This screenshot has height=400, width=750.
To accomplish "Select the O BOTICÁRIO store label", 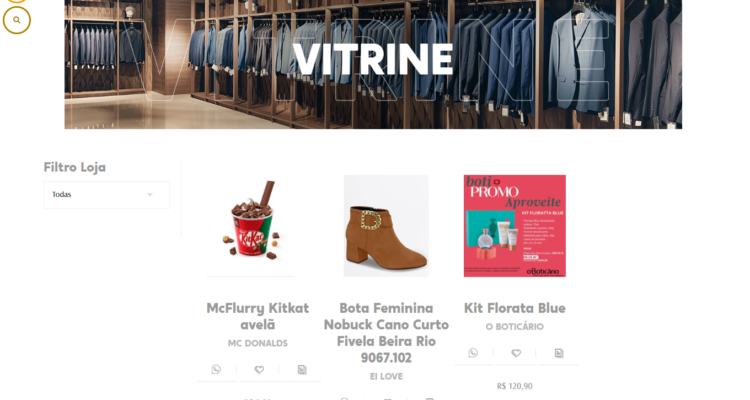I will 515,326.
